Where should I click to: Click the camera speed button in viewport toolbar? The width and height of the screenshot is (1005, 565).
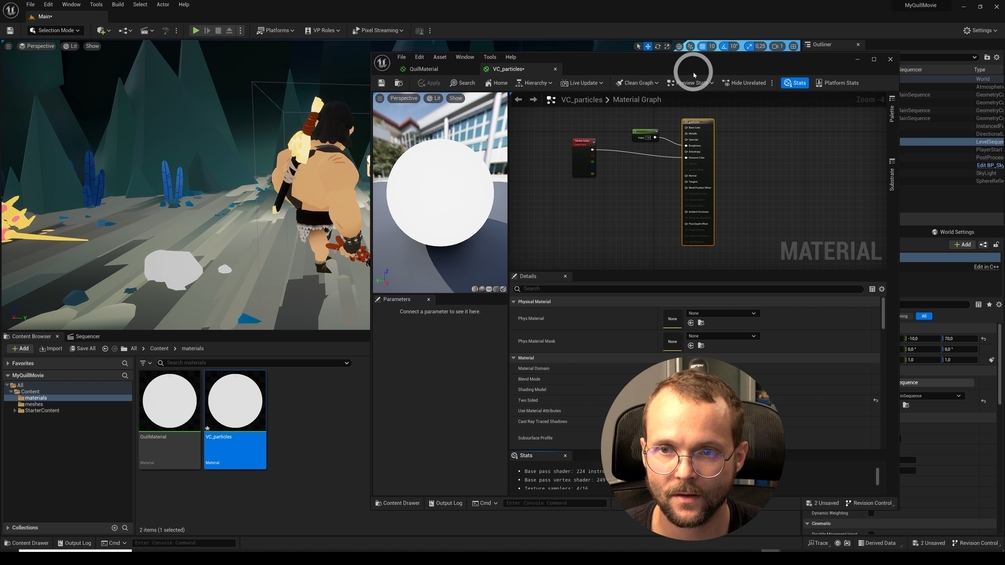(x=777, y=46)
